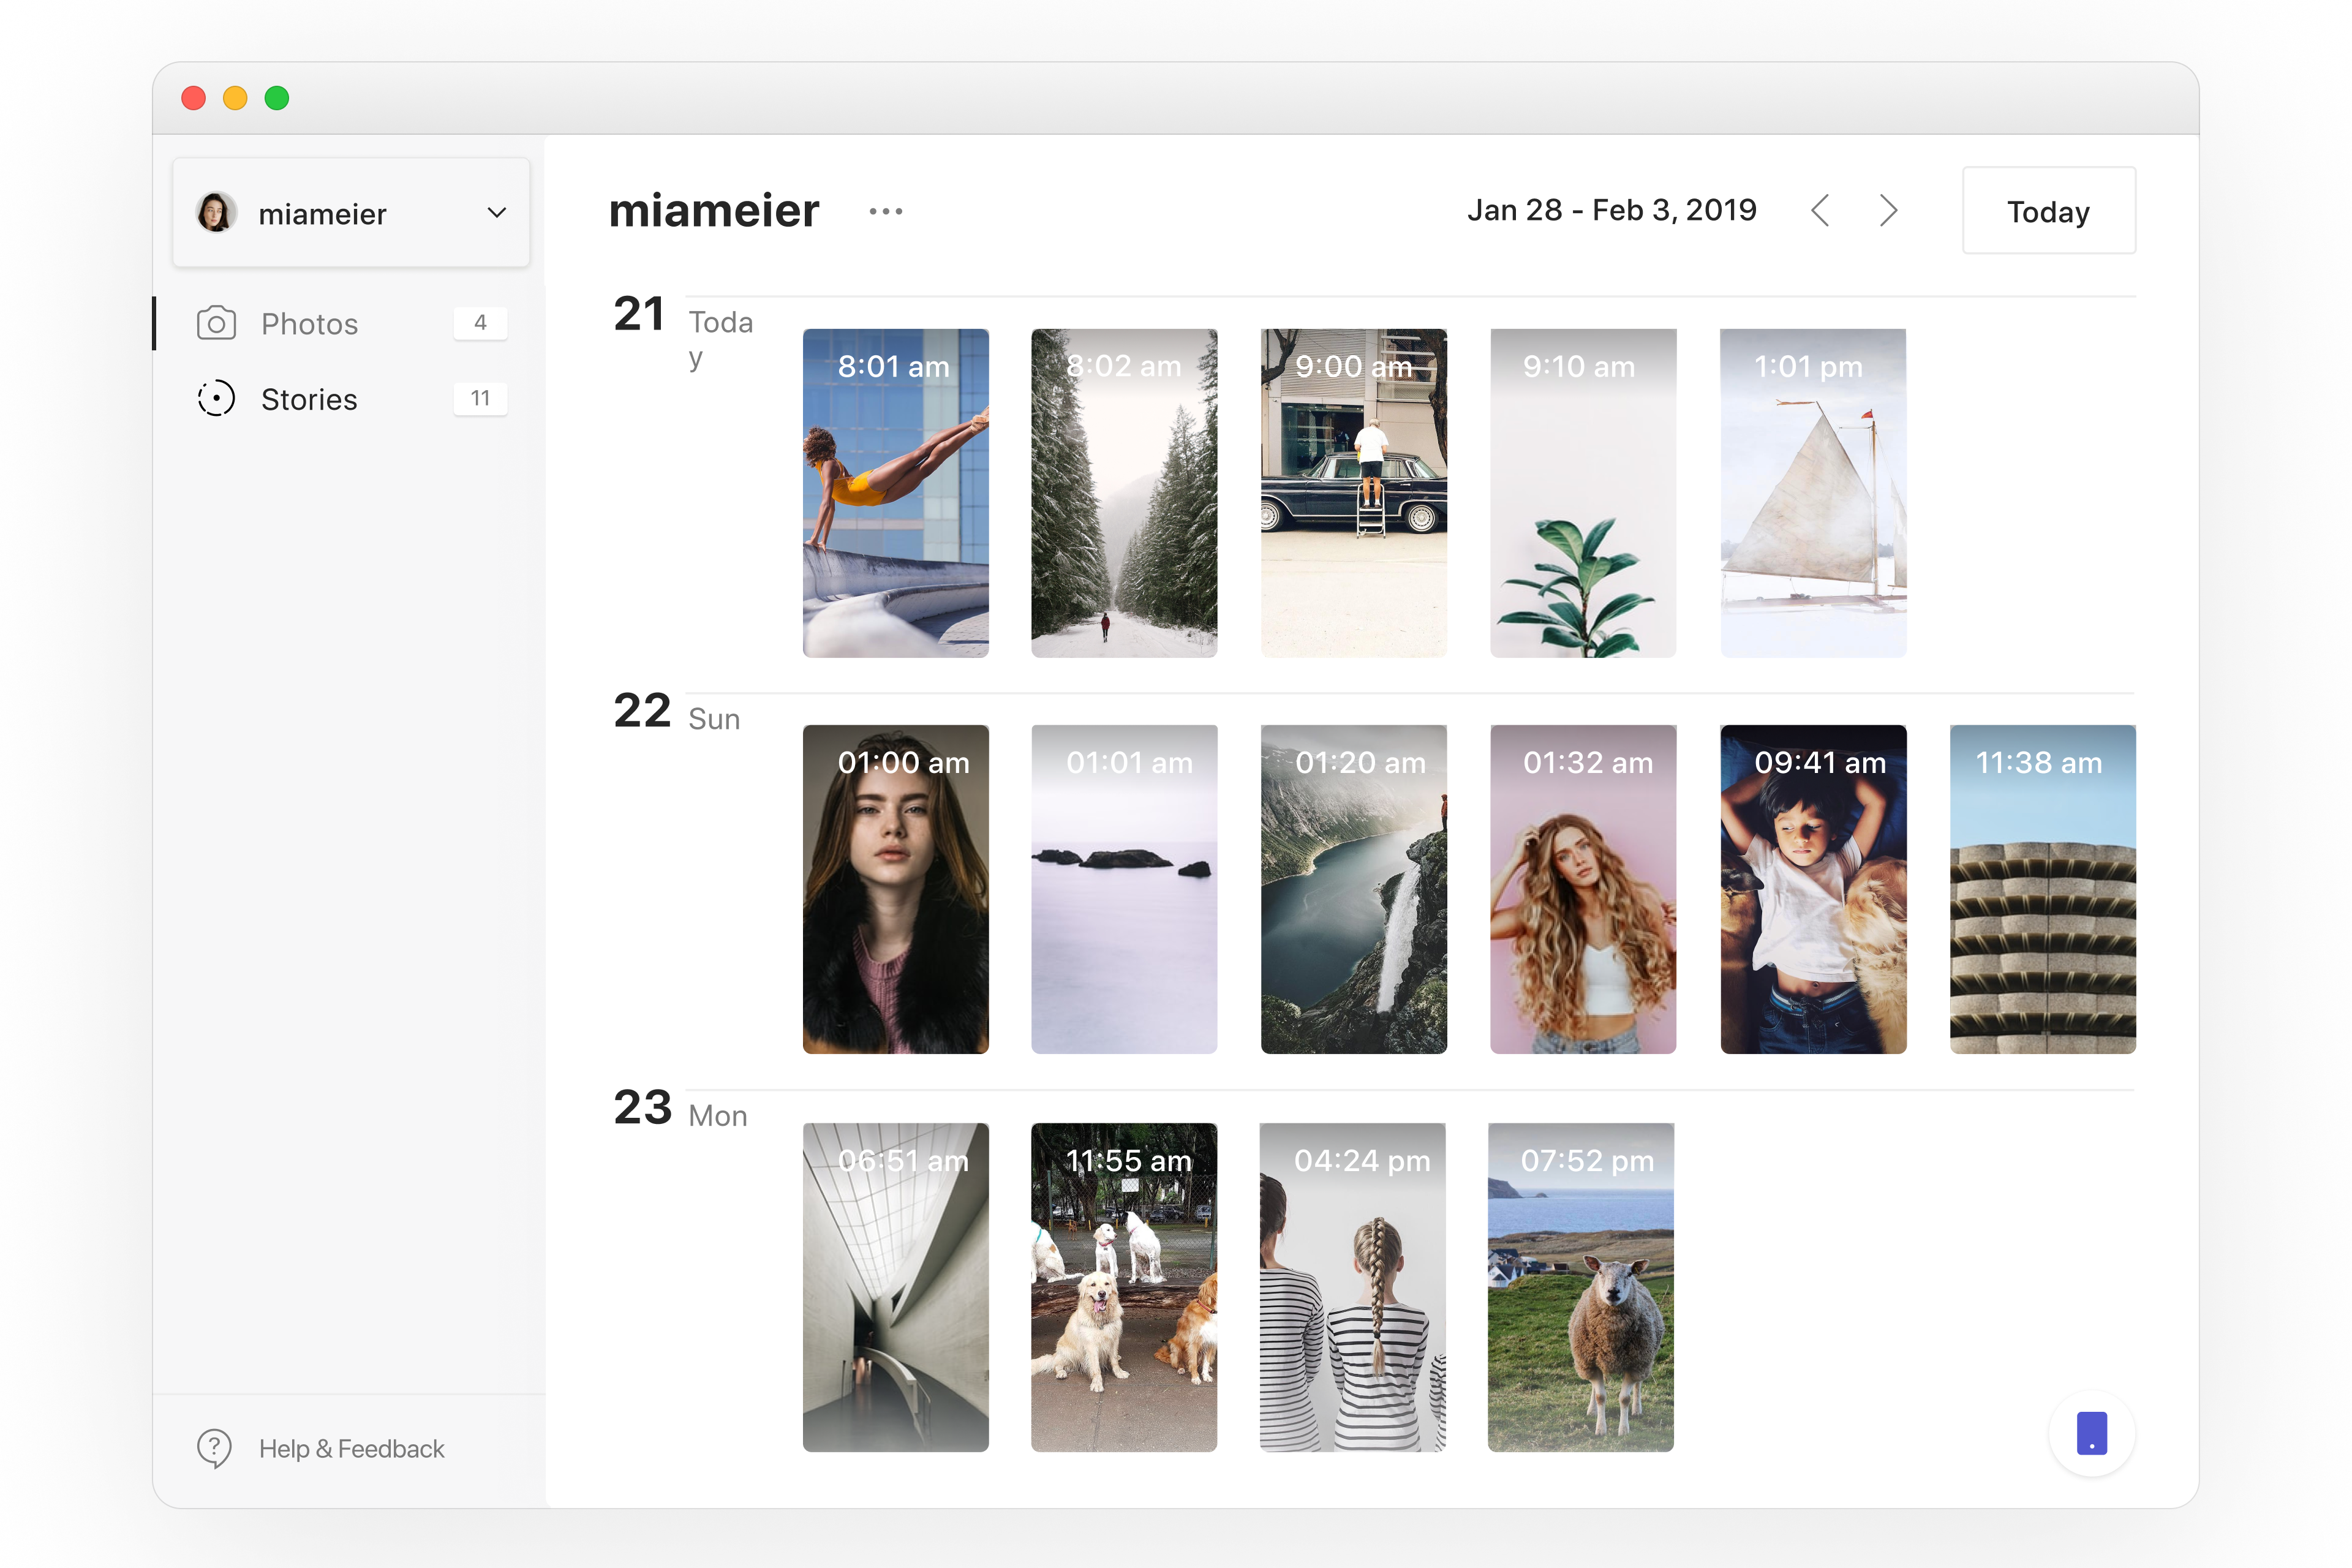This screenshot has height=1568, width=2352.
Task: Maximize window with green button
Action: 277,98
